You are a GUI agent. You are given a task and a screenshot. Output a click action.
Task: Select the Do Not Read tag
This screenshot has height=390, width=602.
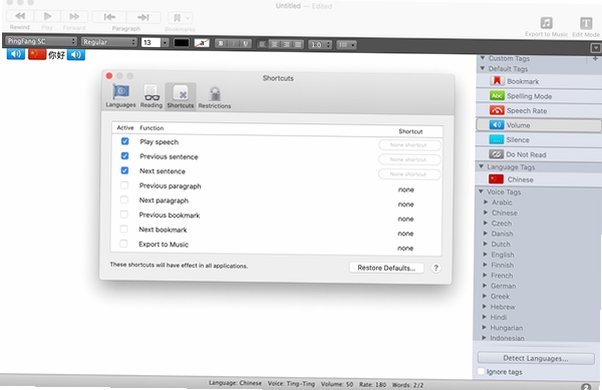[x=539, y=154]
